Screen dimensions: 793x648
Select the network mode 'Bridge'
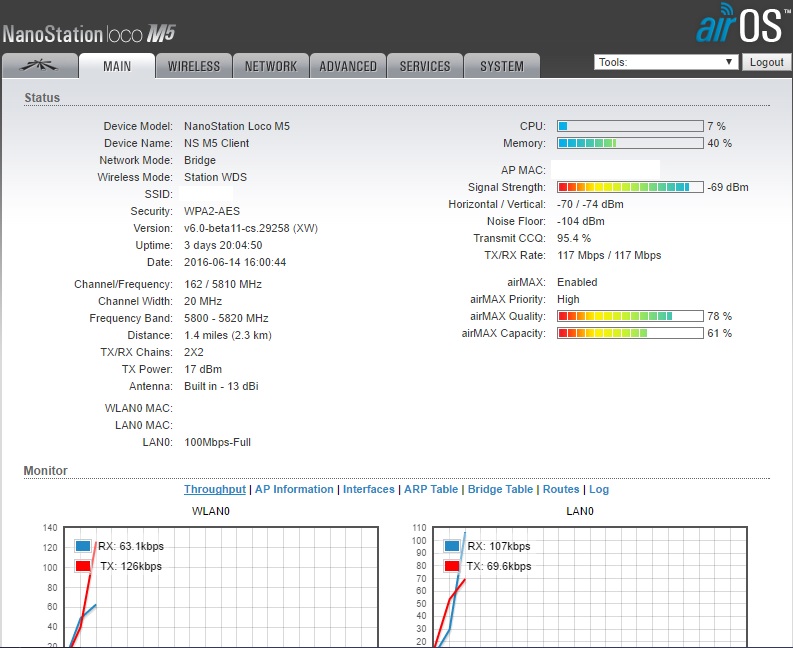[200, 160]
